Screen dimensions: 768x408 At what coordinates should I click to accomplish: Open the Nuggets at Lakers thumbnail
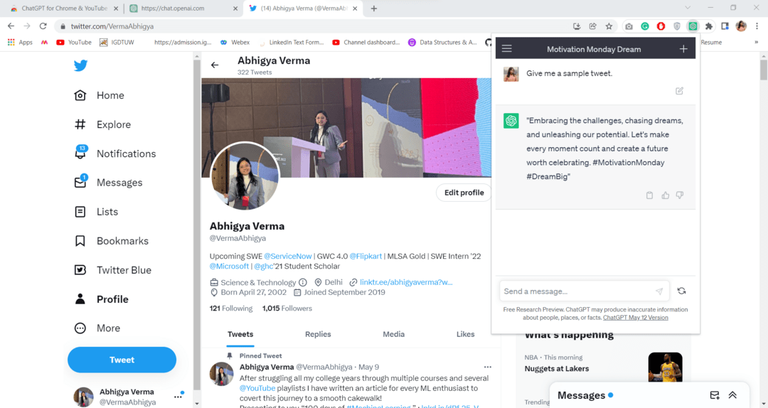pyautogui.click(x=665, y=367)
